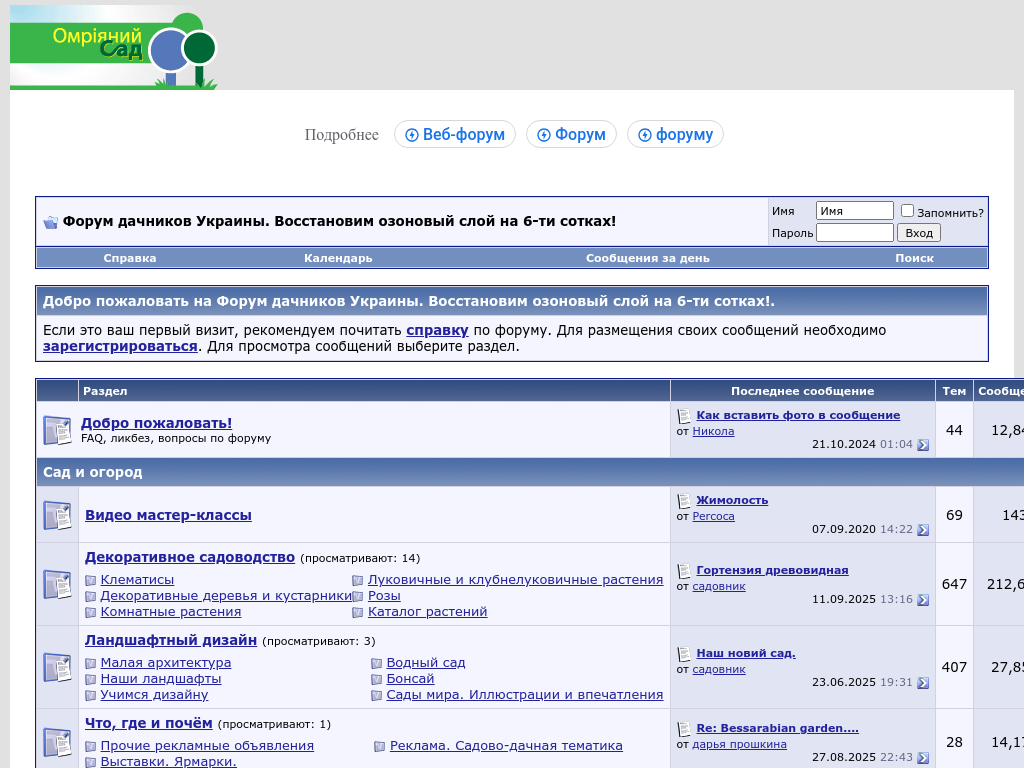Image resolution: width=1024 pixels, height=768 pixels.
Task: Click forum icon next to Добро пожаловать
Action: click(x=57, y=430)
